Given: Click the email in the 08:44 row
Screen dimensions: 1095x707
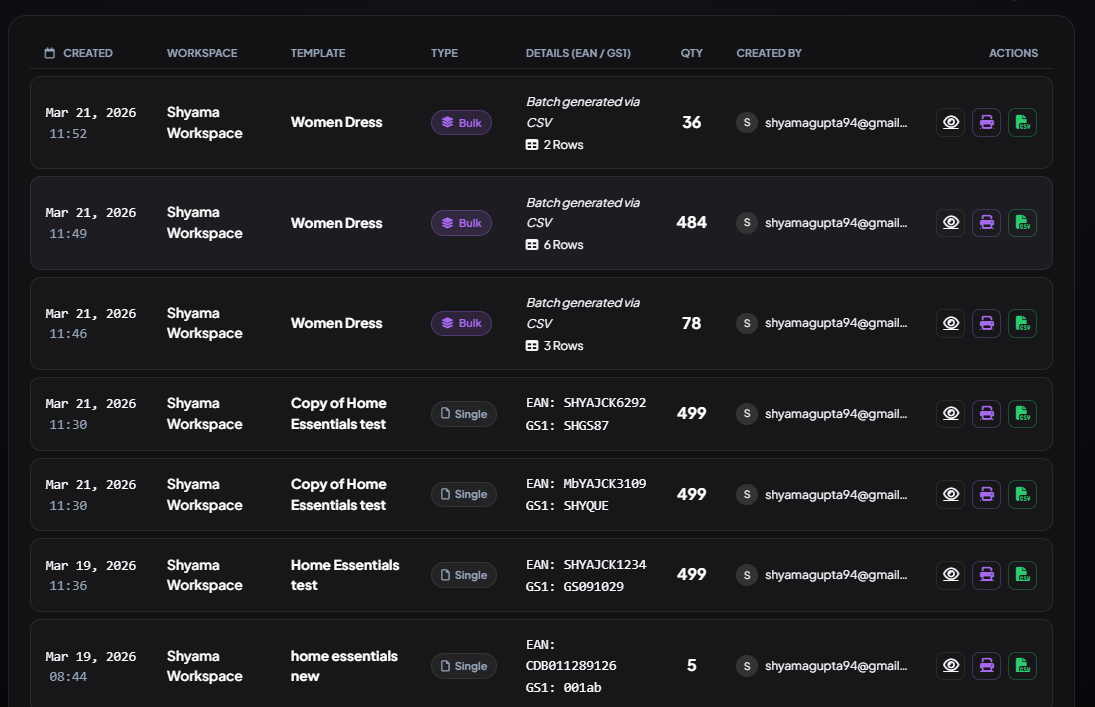Looking at the screenshot, I should (836, 666).
